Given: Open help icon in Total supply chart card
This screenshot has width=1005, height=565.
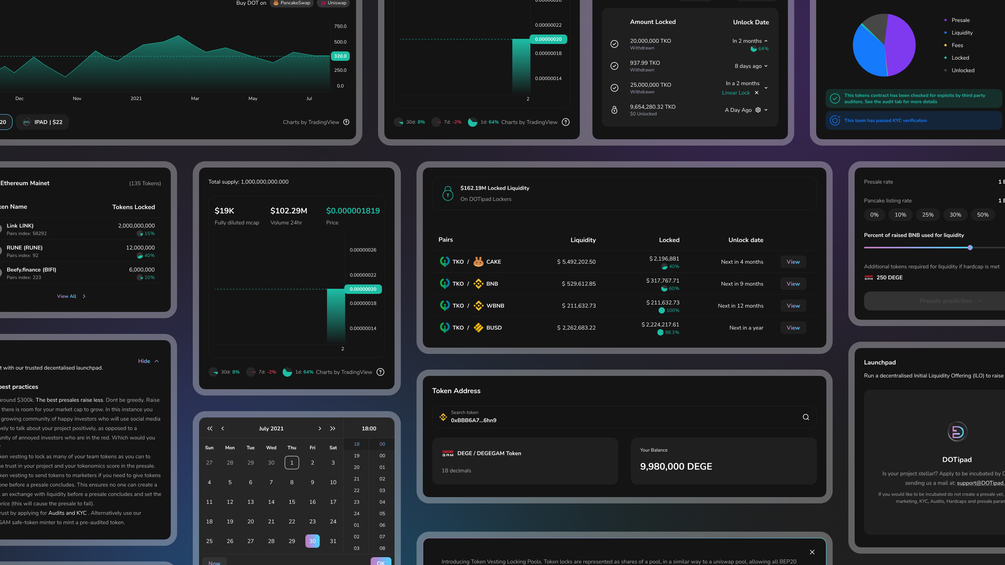Looking at the screenshot, I should [380, 372].
